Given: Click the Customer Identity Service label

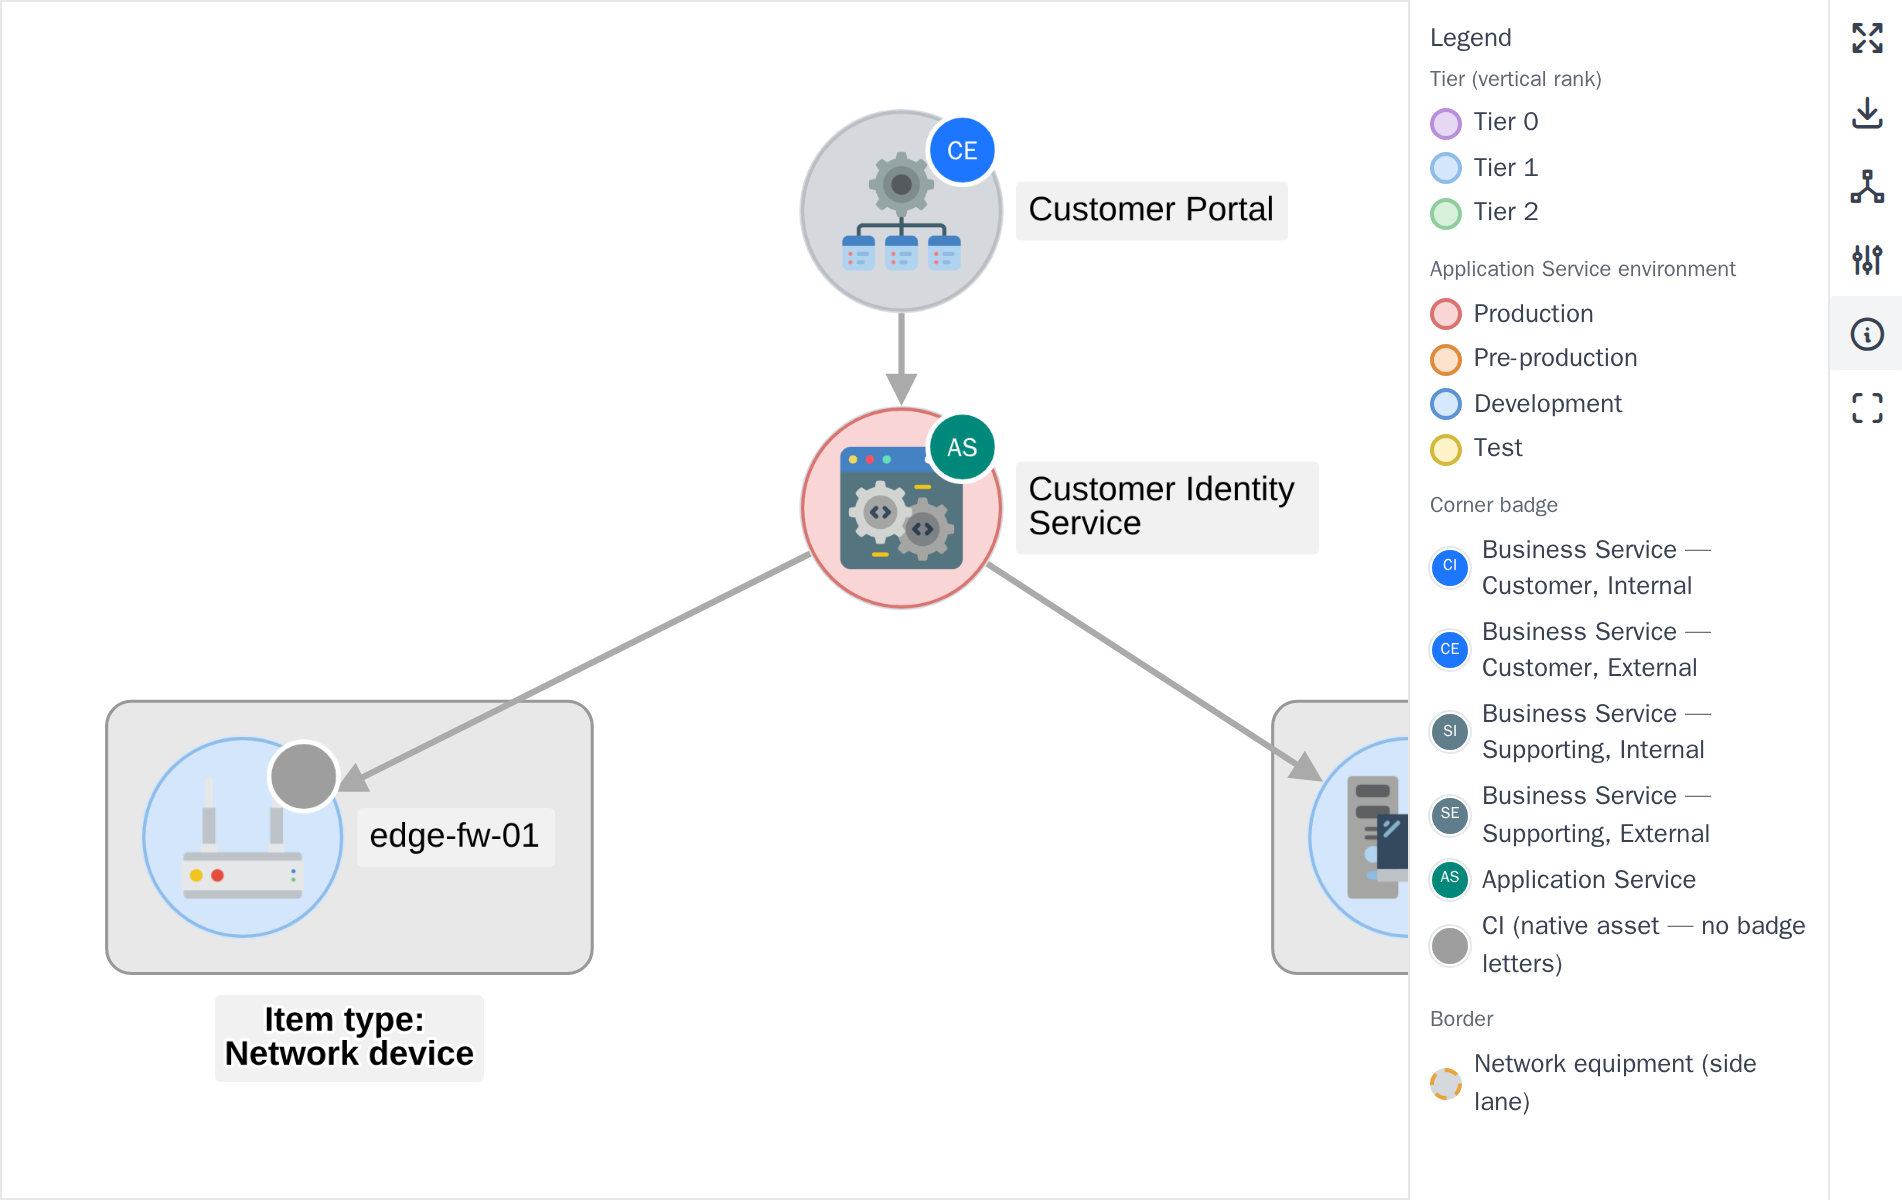Looking at the screenshot, I should point(1166,507).
